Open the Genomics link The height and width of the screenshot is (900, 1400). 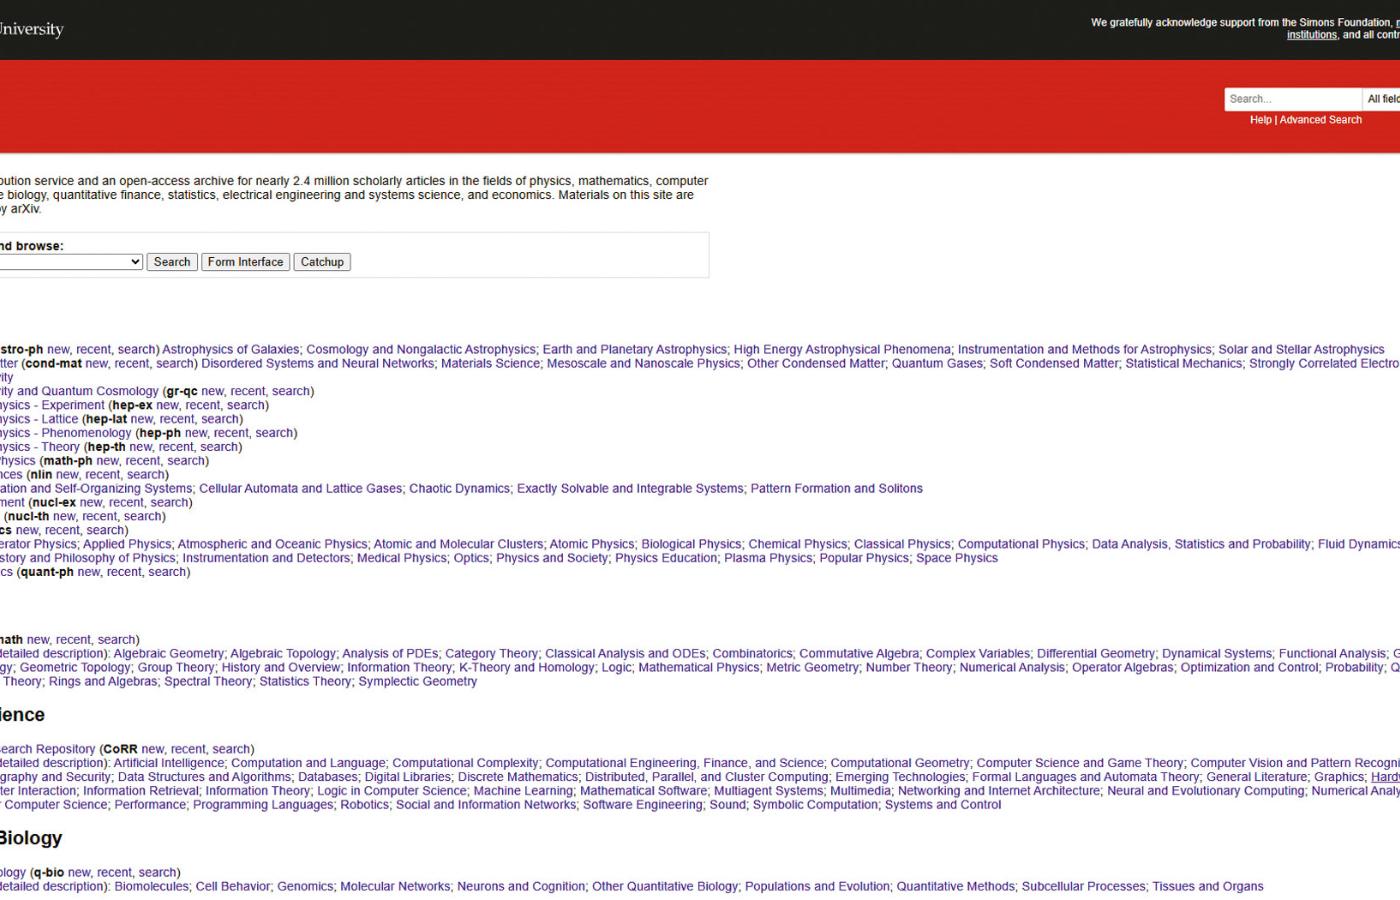(305, 887)
